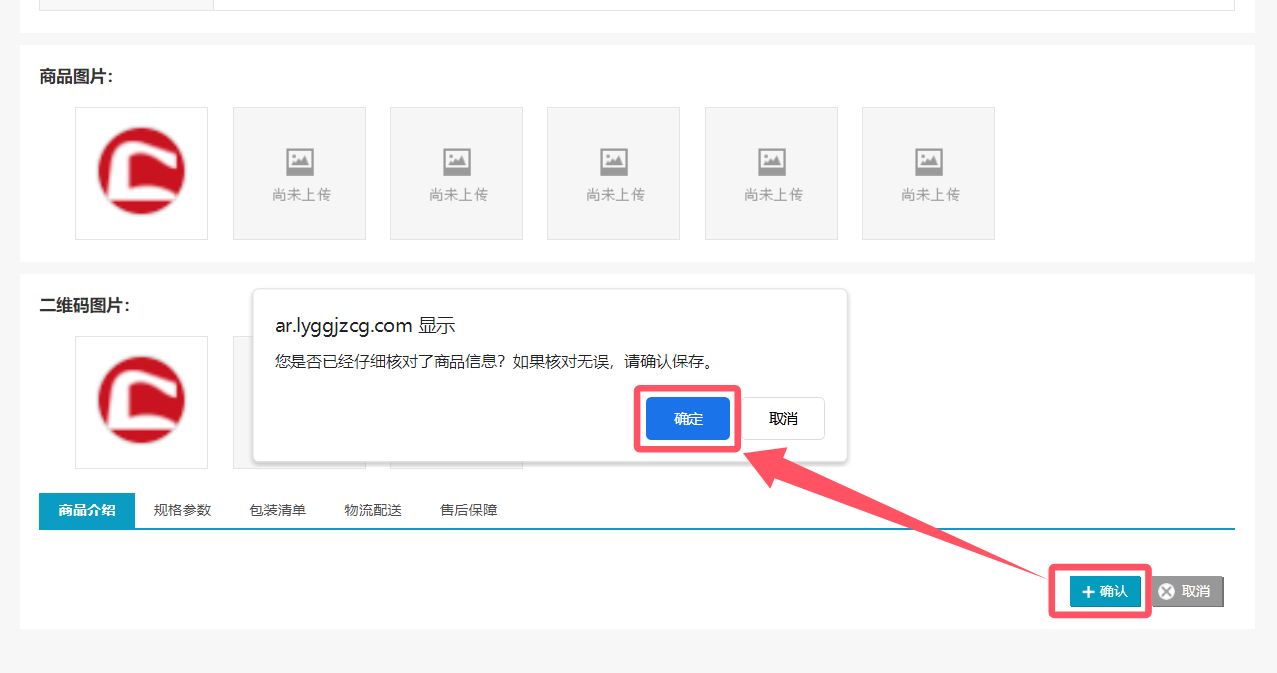
Task: Click the plus icon on the 确认 button
Action: point(1088,592)
